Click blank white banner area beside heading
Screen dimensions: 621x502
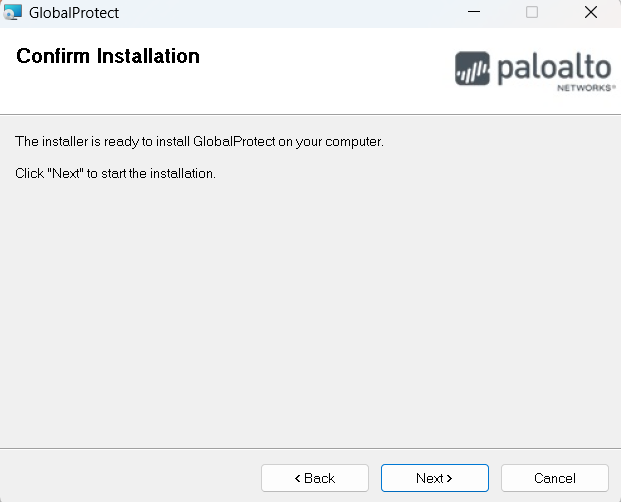pos(320,70)
